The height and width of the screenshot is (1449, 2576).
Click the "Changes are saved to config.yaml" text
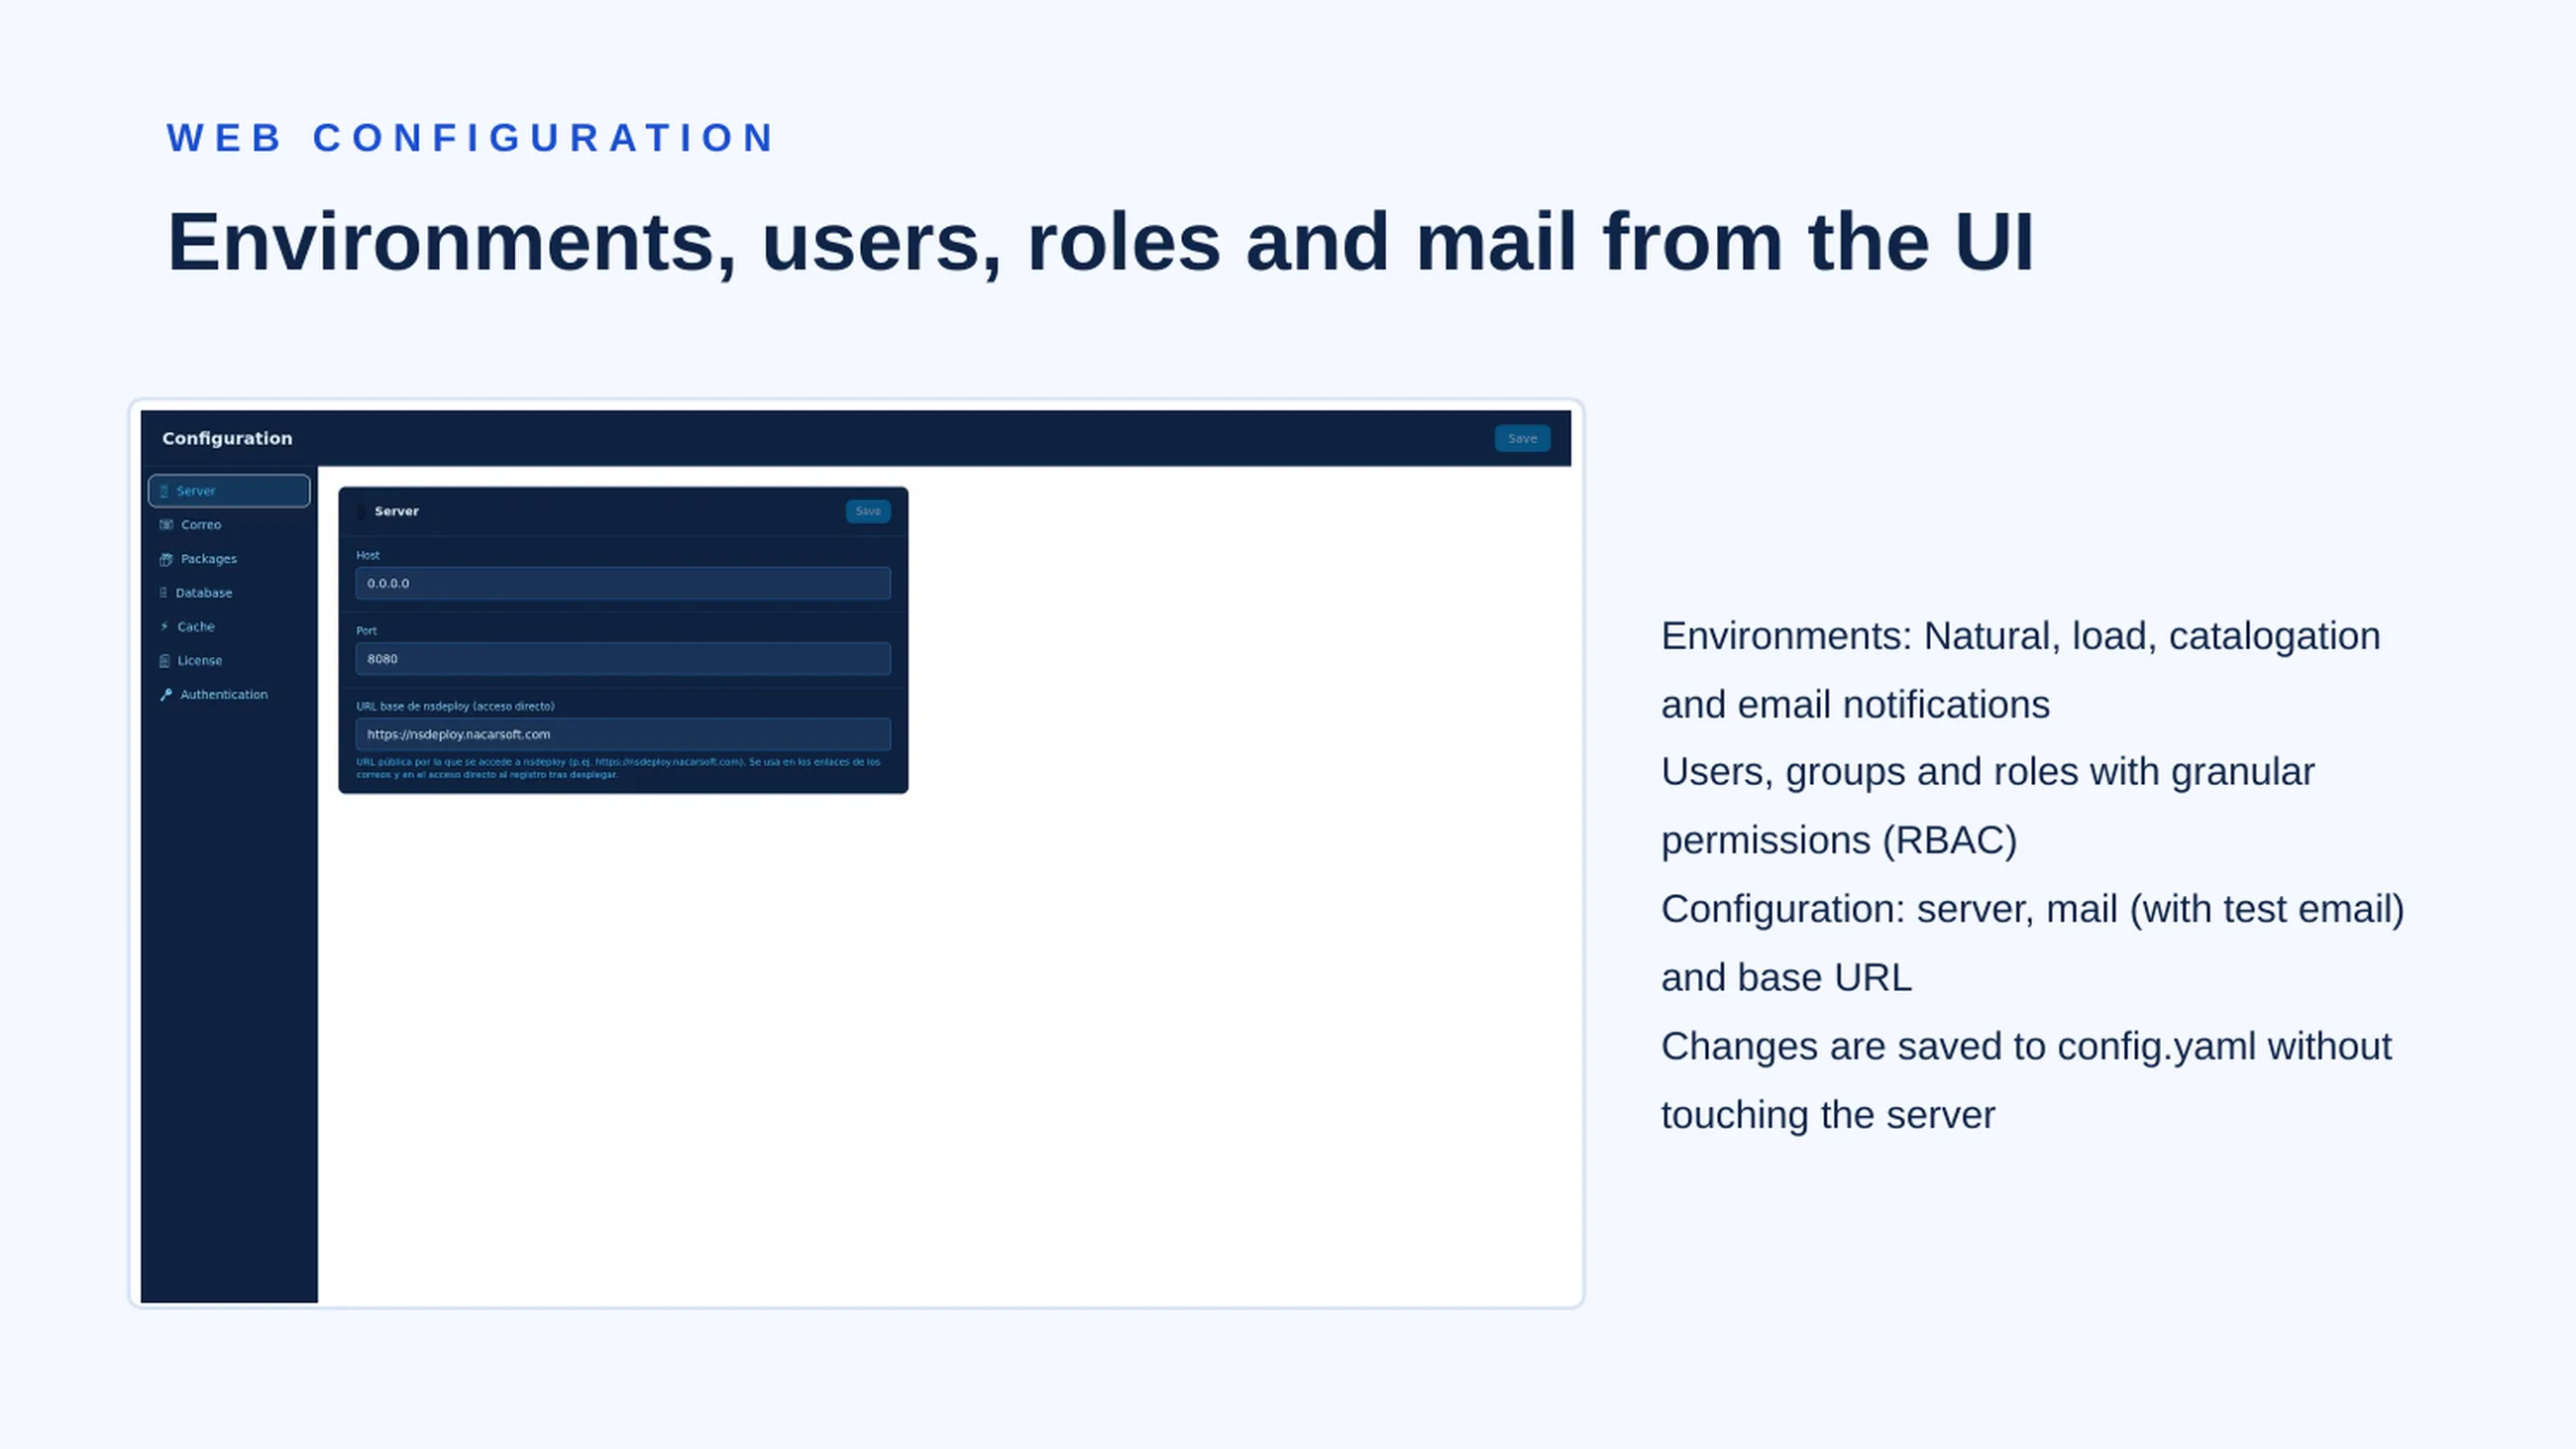tap(2026, 1081)
